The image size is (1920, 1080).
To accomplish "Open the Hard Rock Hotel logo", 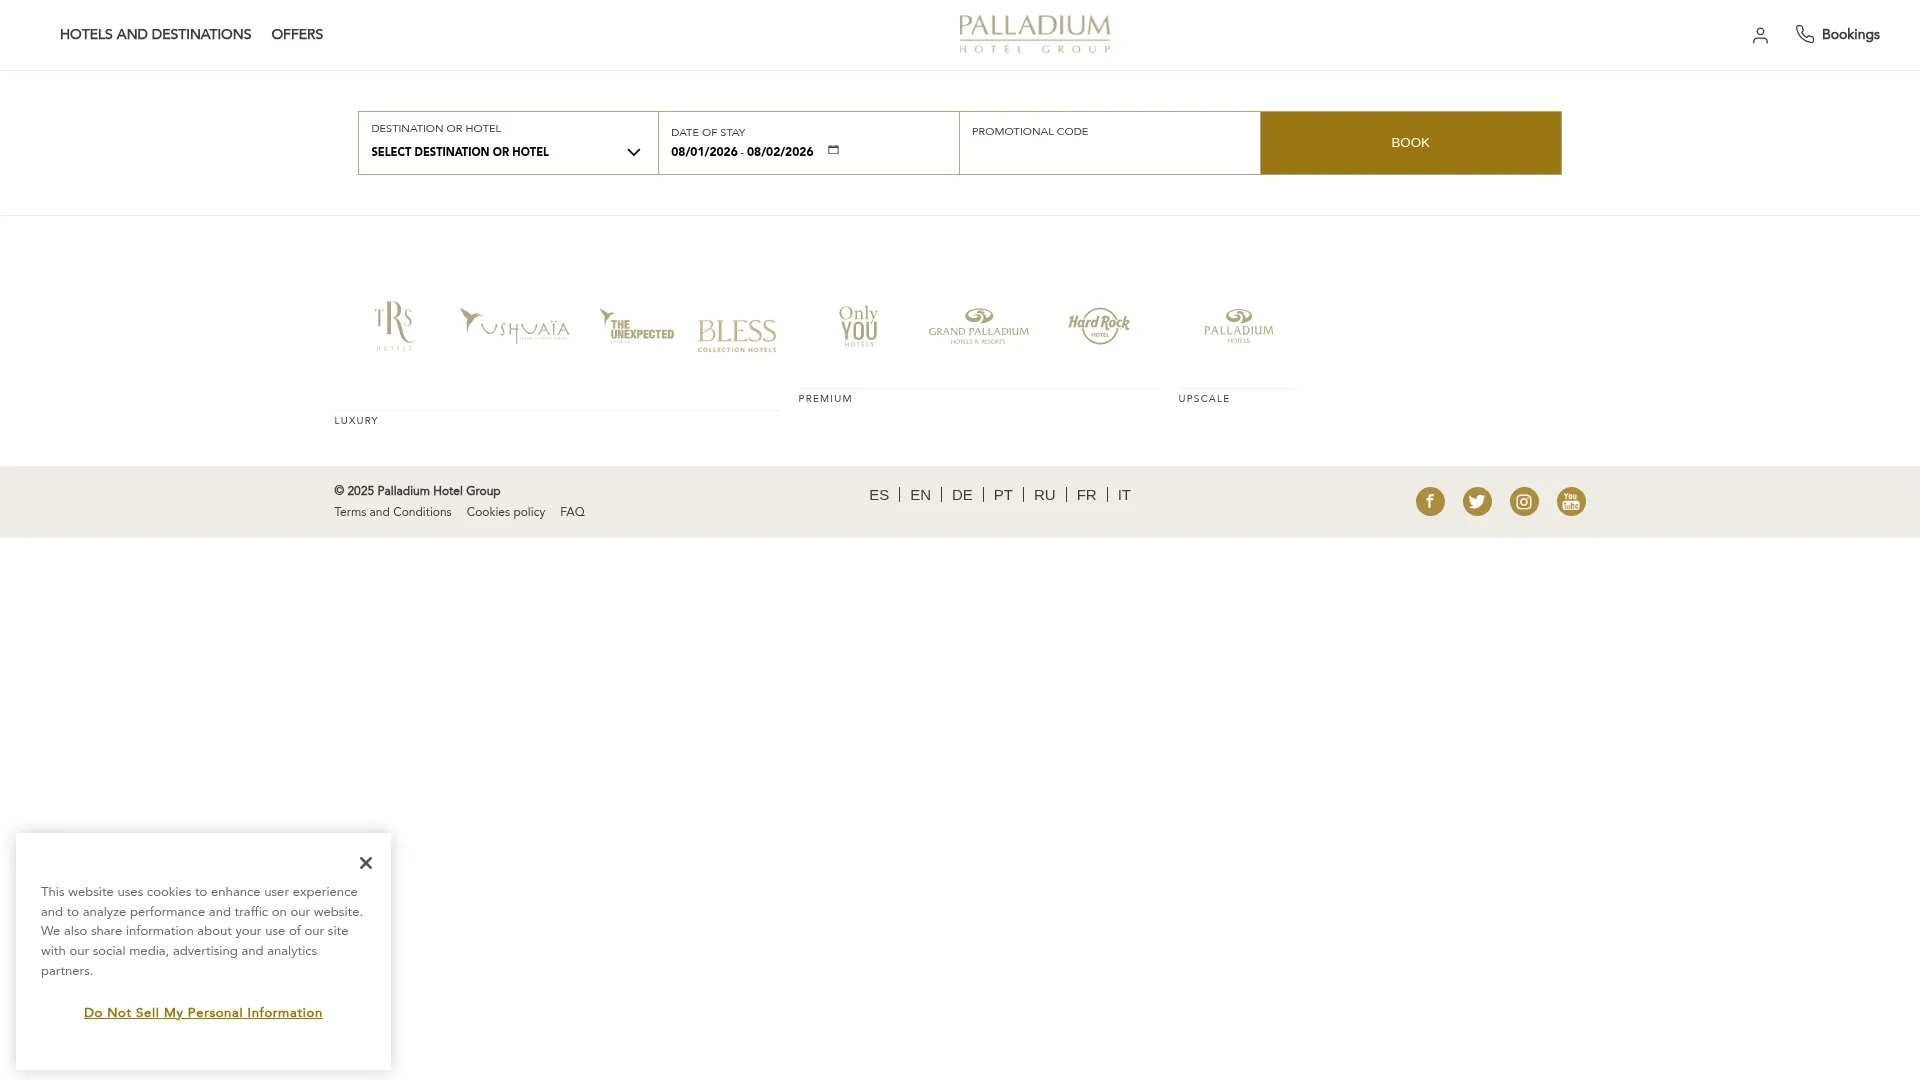I will (1098, 326).
